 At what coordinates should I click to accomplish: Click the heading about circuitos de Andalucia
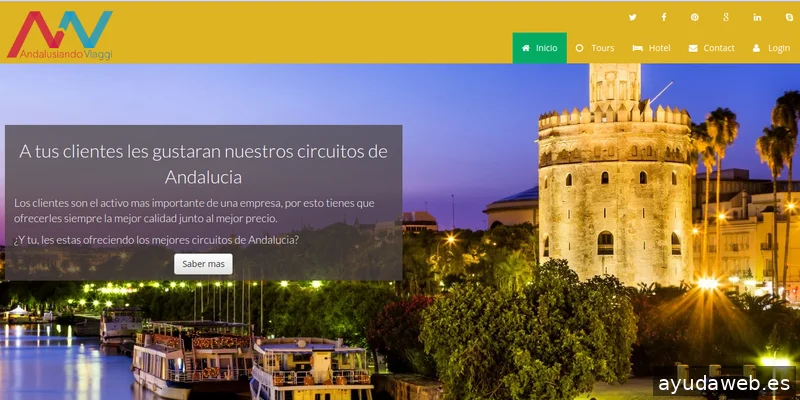[x=203, y=163]
